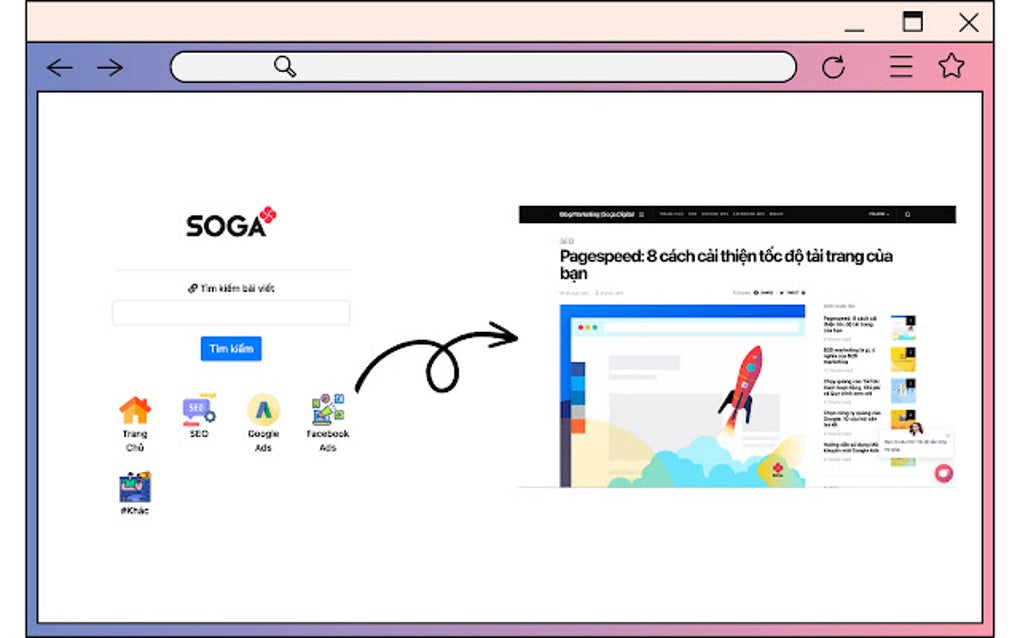Navigate back using the back arrow
Image resolution: width=1020 pixels, height=638 pixels.
59,67
